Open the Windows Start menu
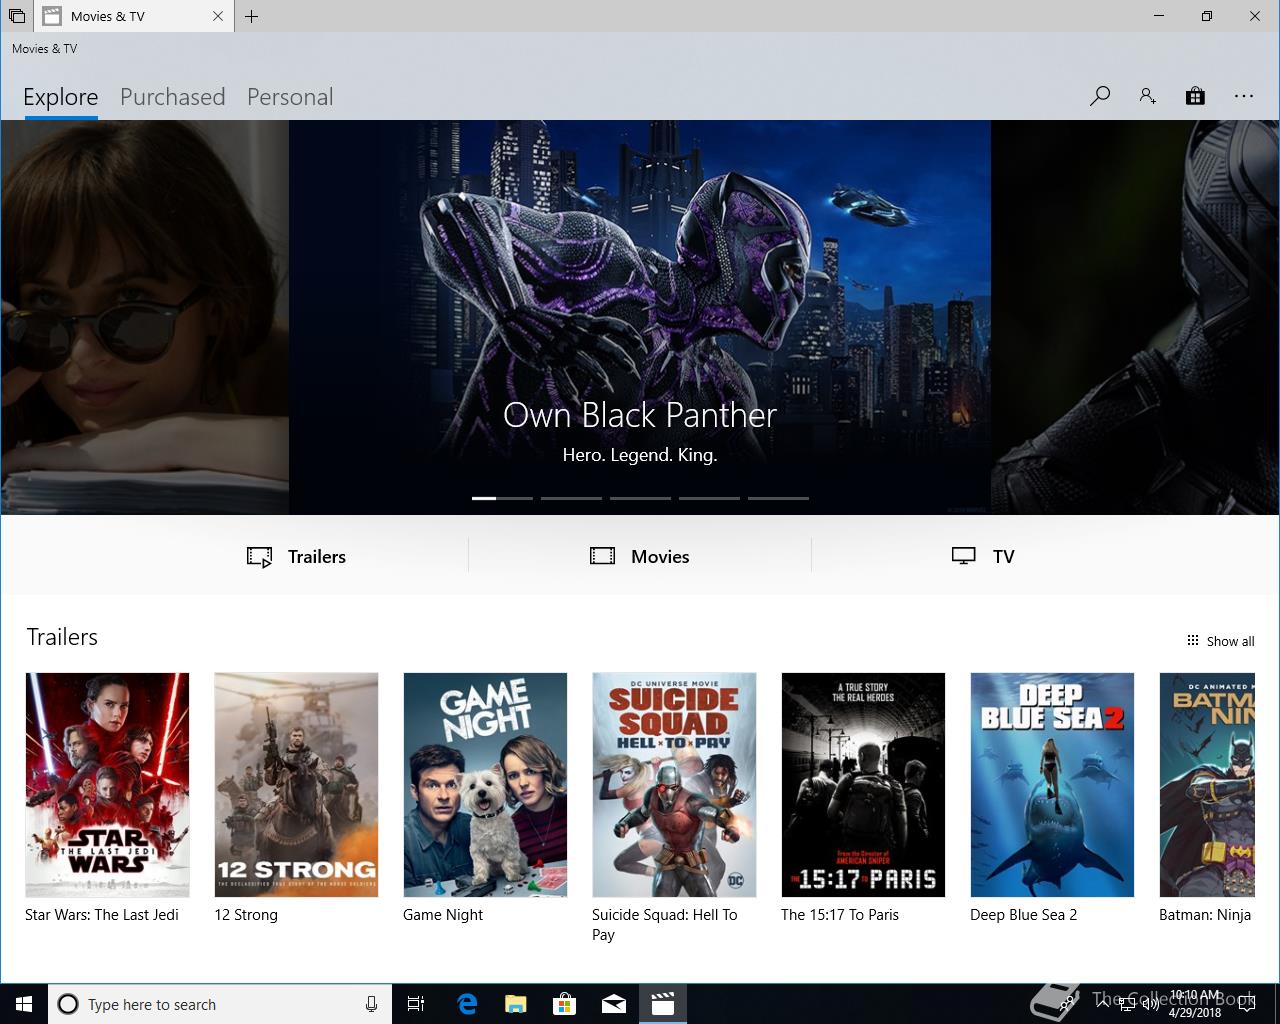The image size is (1280, 1024). 23,1004
